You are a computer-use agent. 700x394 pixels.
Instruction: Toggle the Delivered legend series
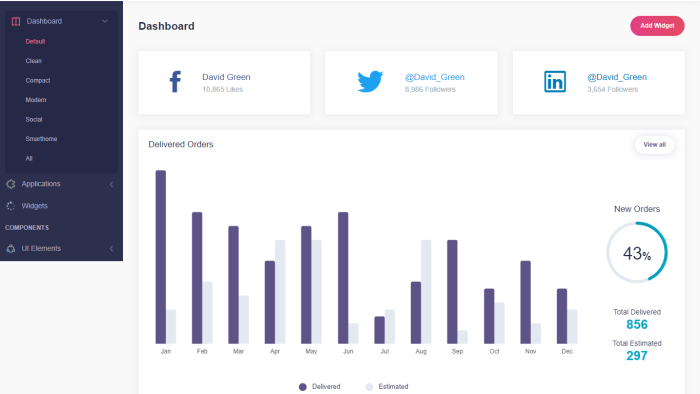[x=320, y=386]
